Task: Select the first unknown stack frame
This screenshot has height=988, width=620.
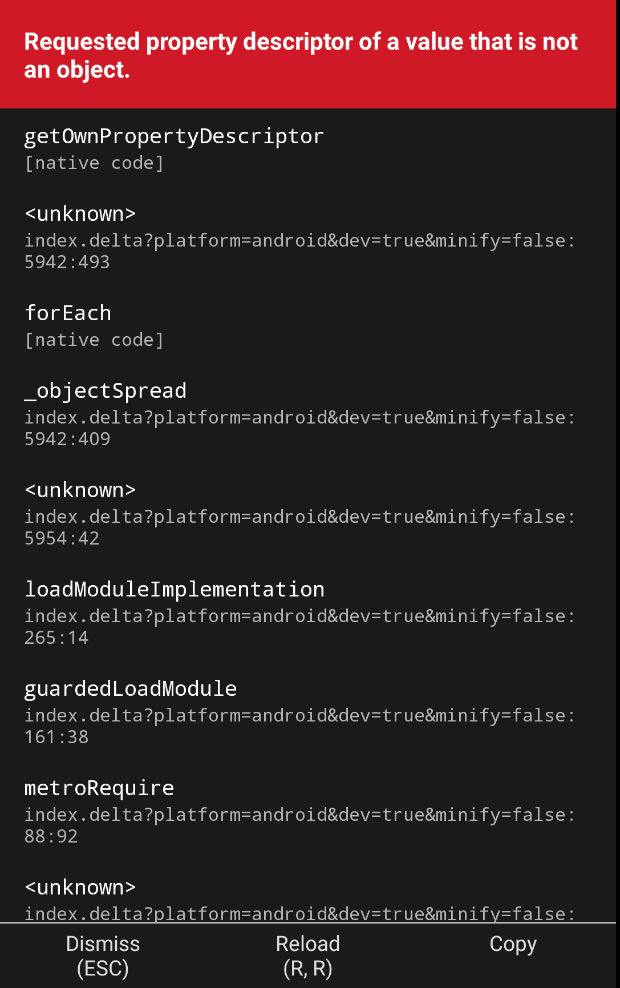Action: click(x=80, y=213)
